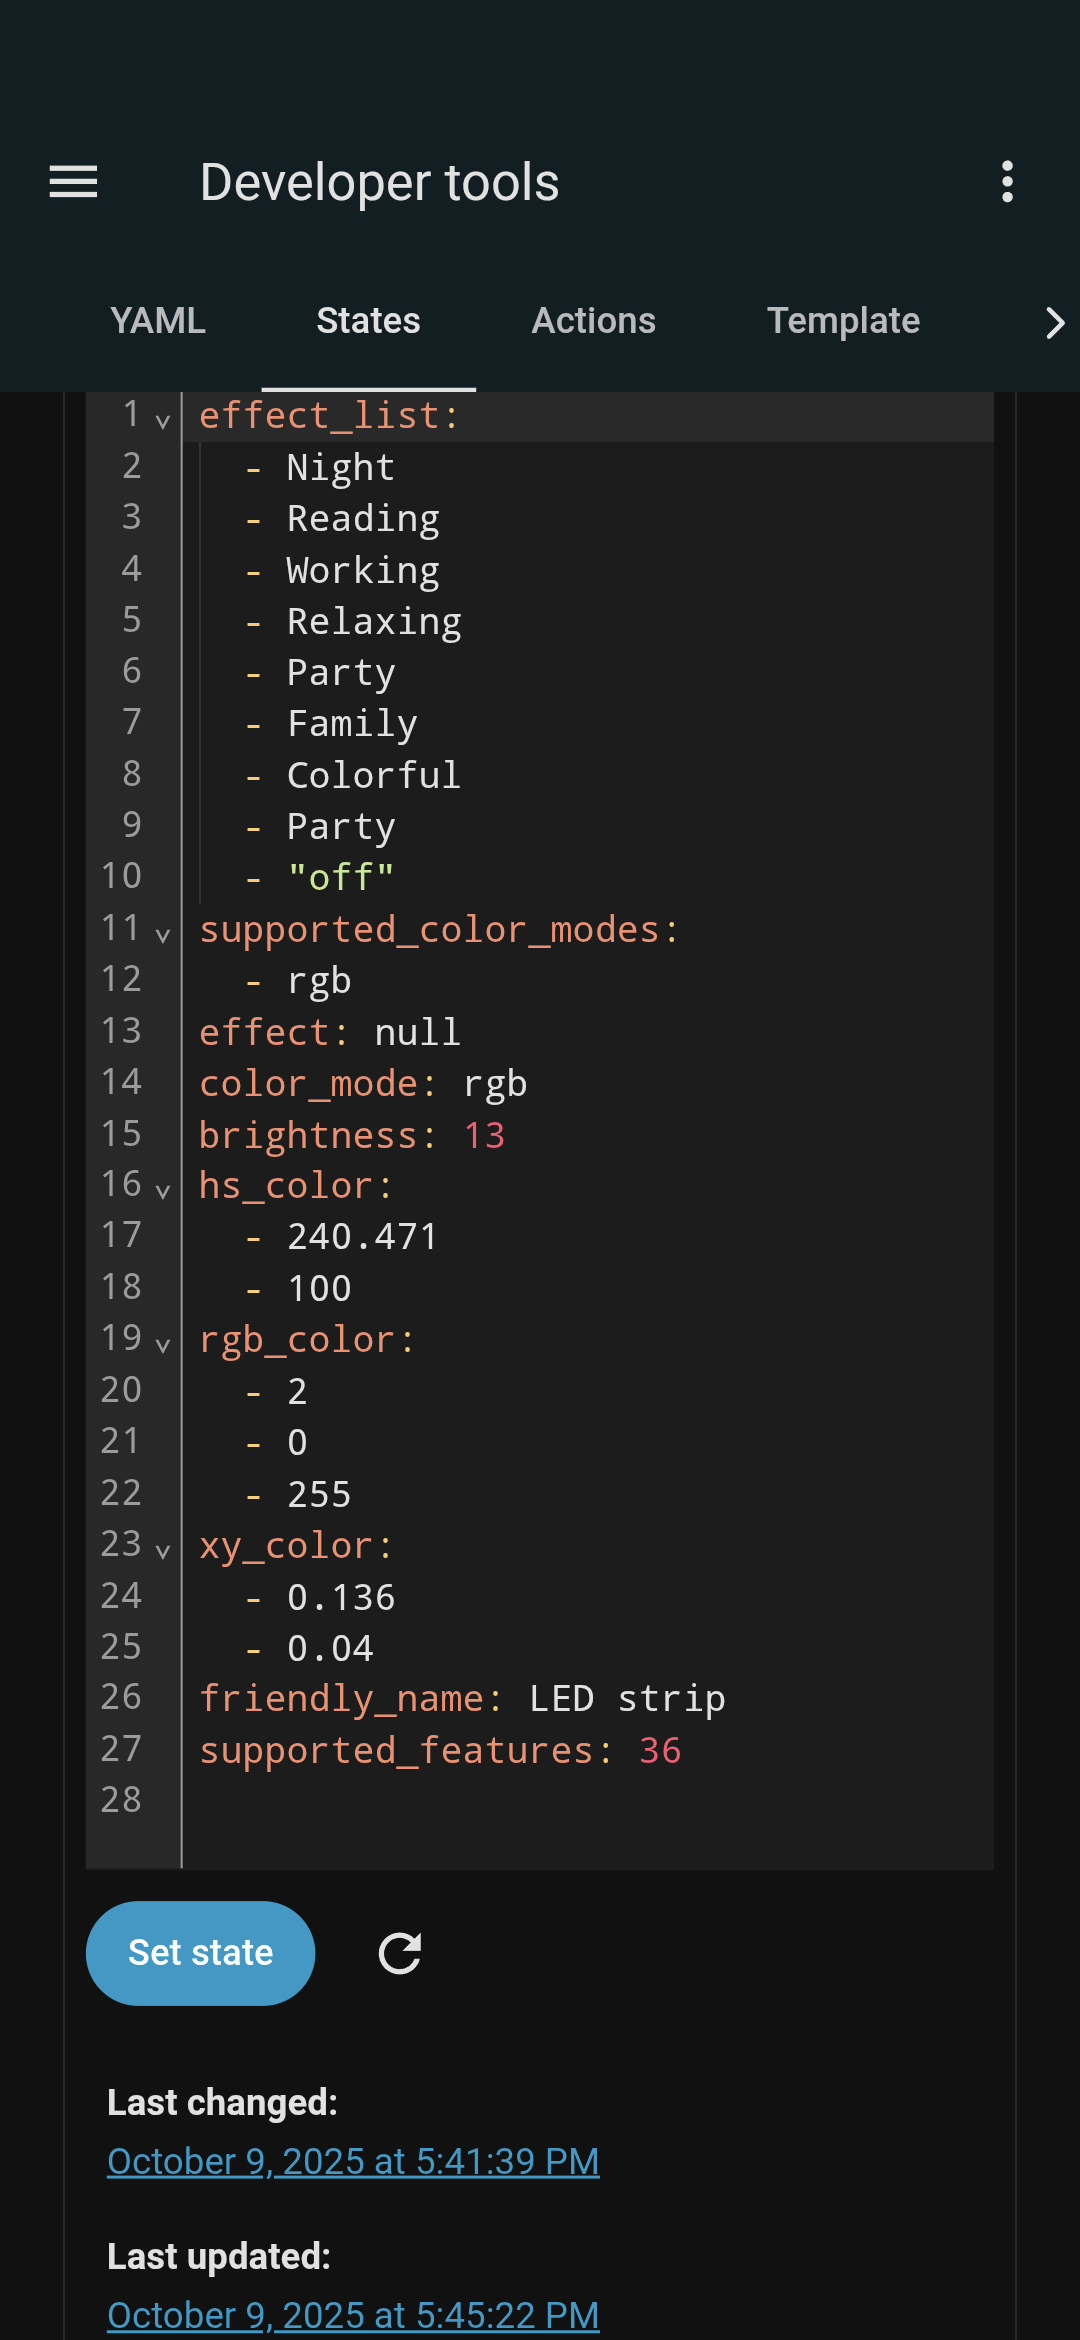Viewport: 1080px width, 2340px height.
Task: Collapse the hs_color fold arrow
Action: click(x=163, y=1191)
